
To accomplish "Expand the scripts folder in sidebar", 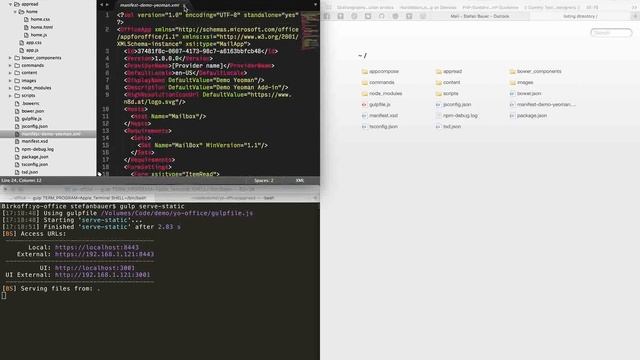I will [x=10, y=96].
